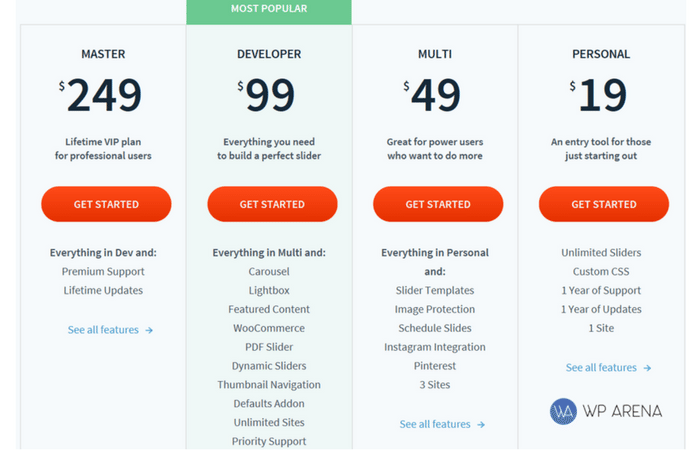
Task: Click GET STARTED under Multi plan
Action: 438,204
